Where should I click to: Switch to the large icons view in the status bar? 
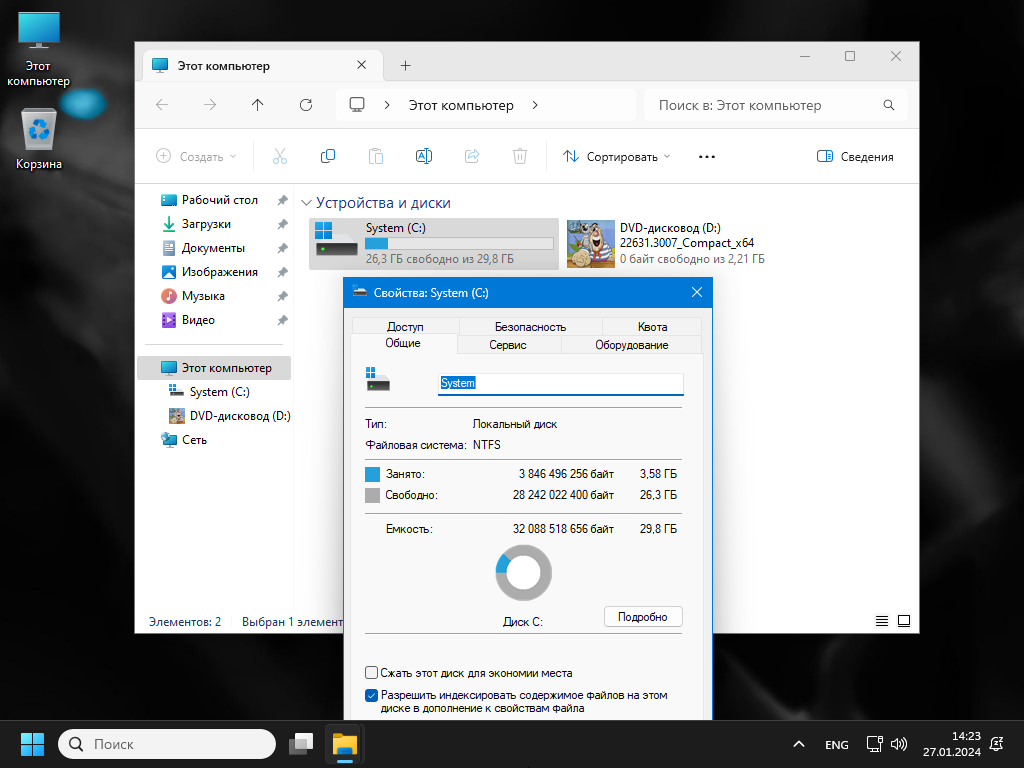[x=904, y=621]
